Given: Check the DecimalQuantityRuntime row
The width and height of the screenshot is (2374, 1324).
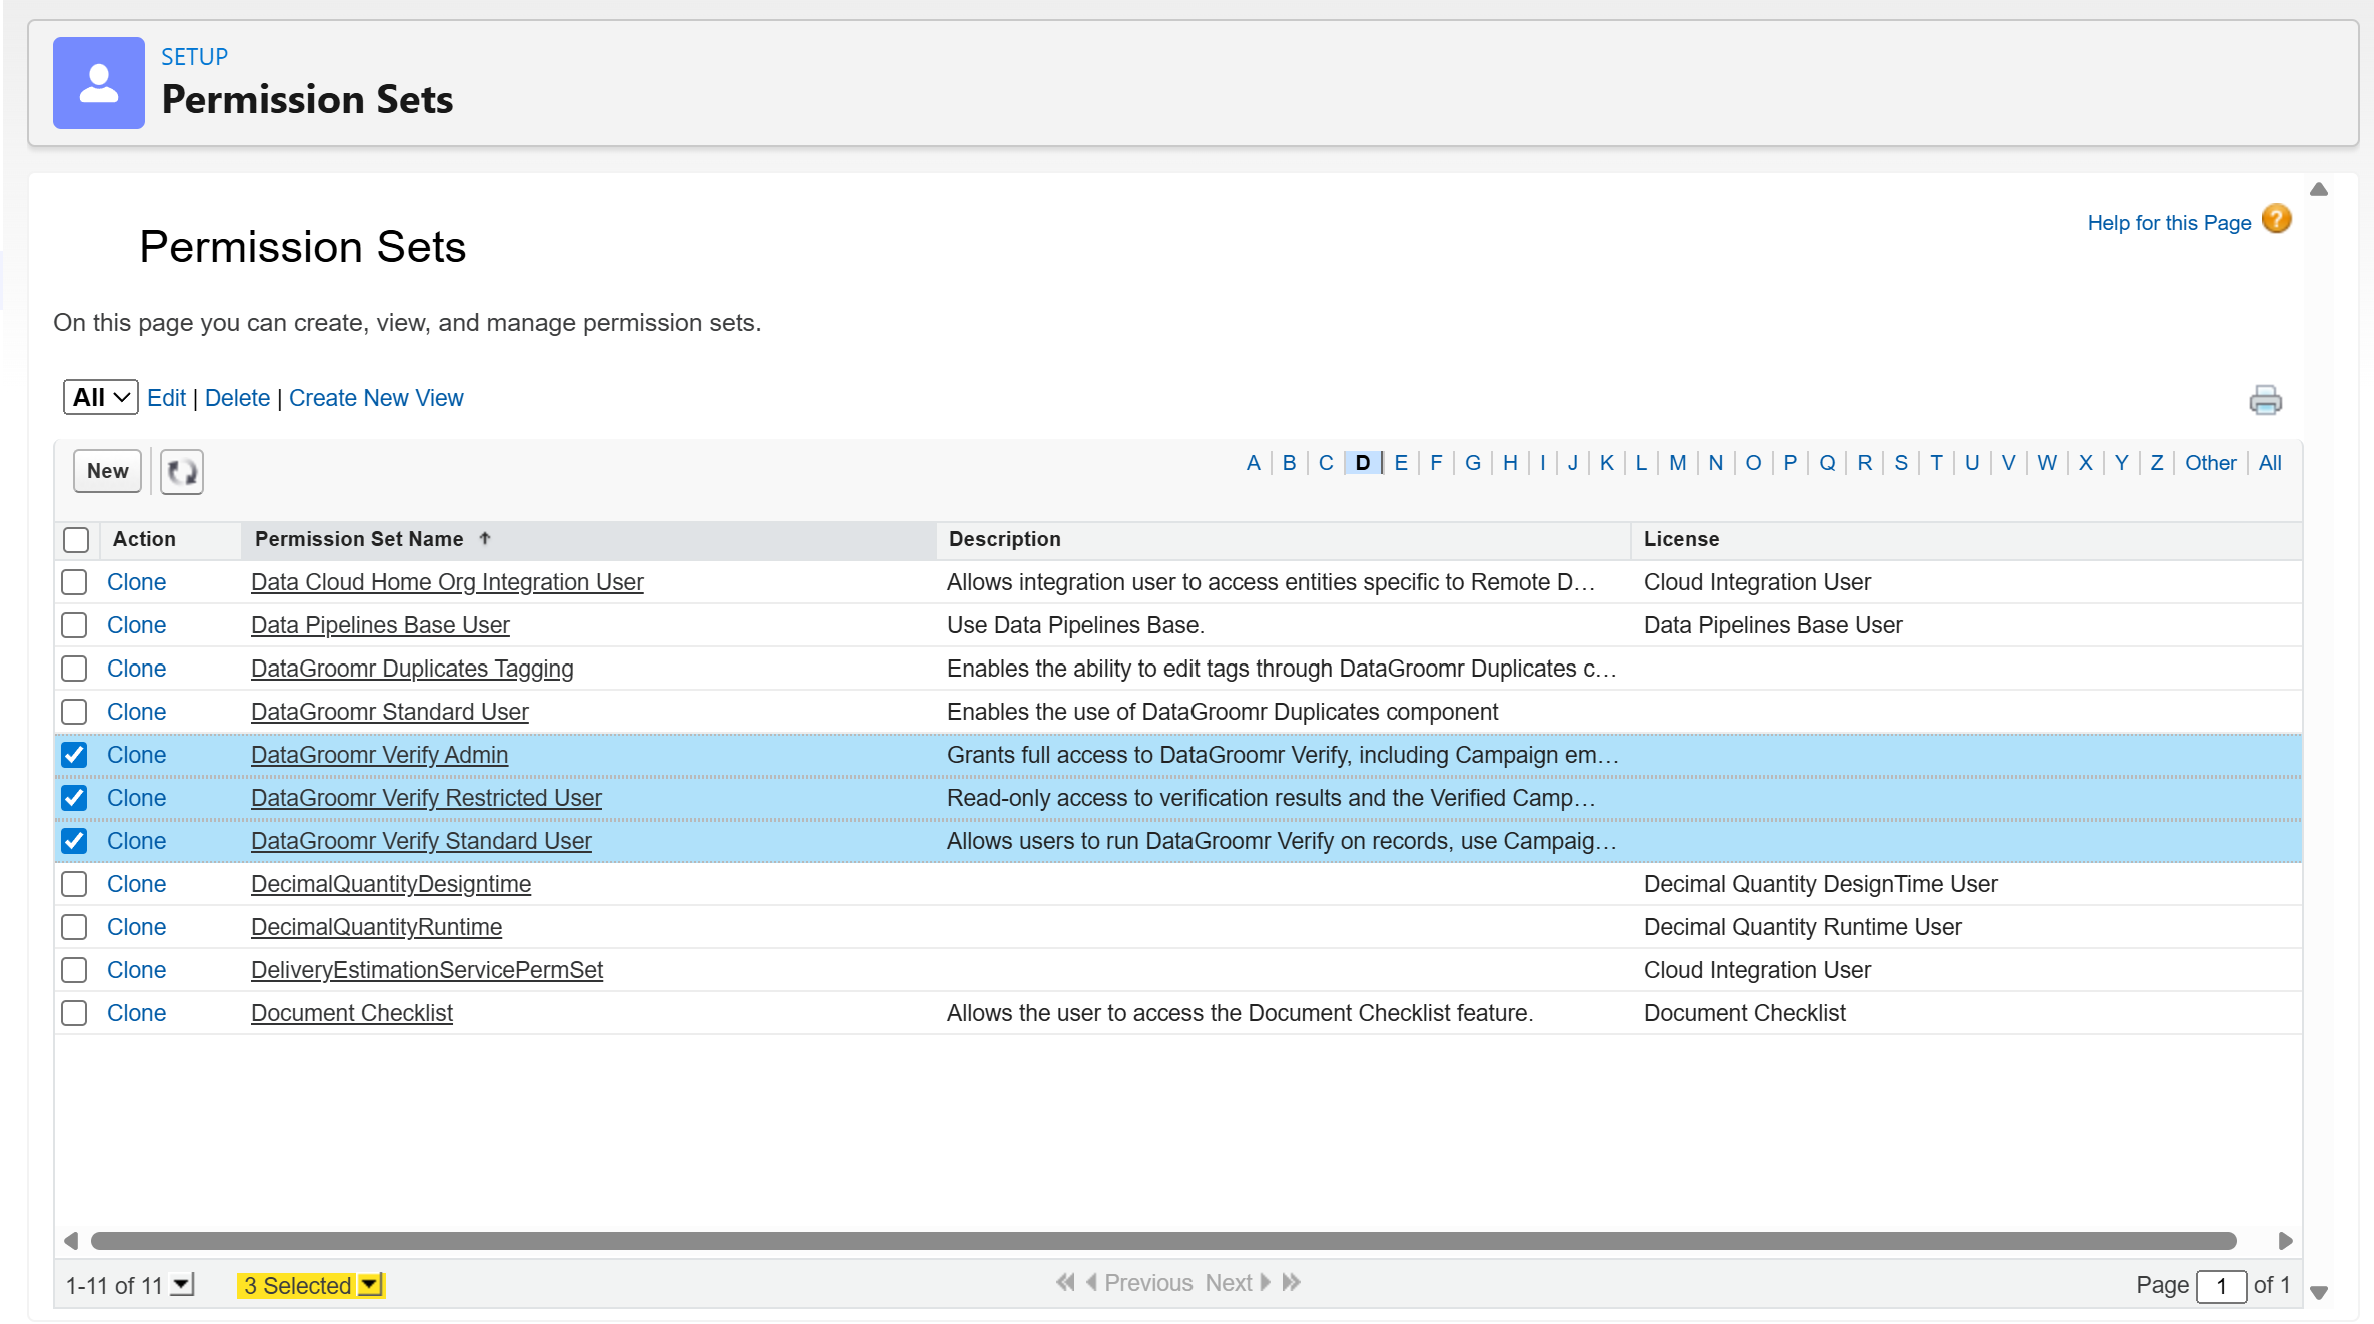Looking at the screenshot, I should 74,927.
